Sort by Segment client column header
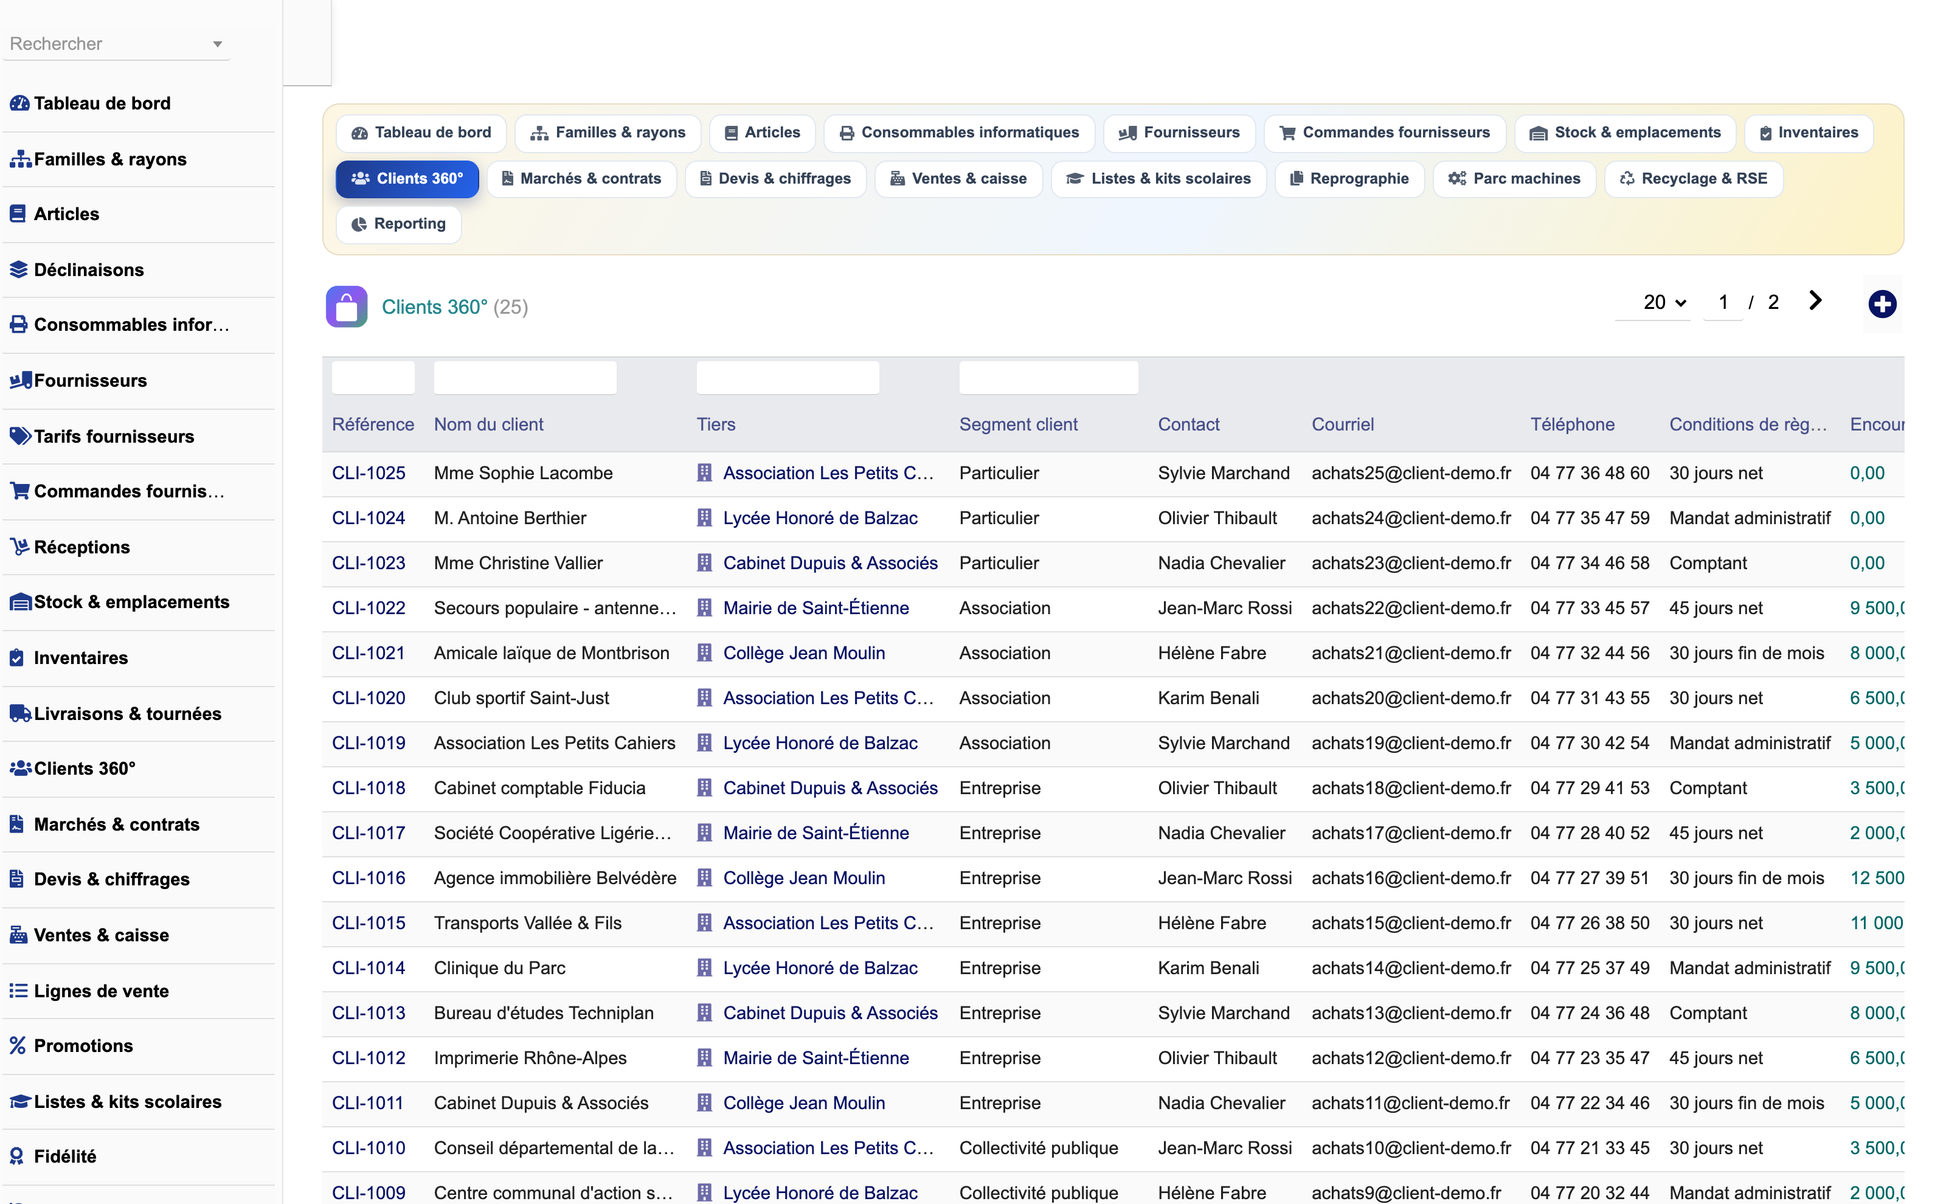This screenshot has height=1204, width=1946. click(x=1018, y=424)
